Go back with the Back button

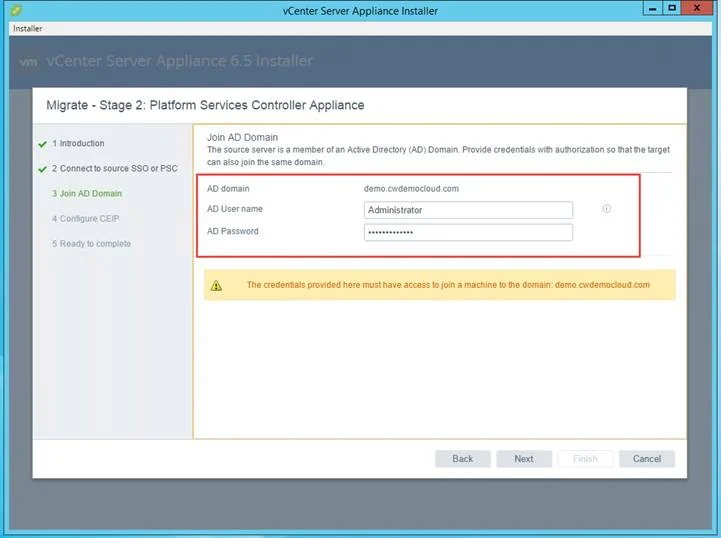point(463,459)
